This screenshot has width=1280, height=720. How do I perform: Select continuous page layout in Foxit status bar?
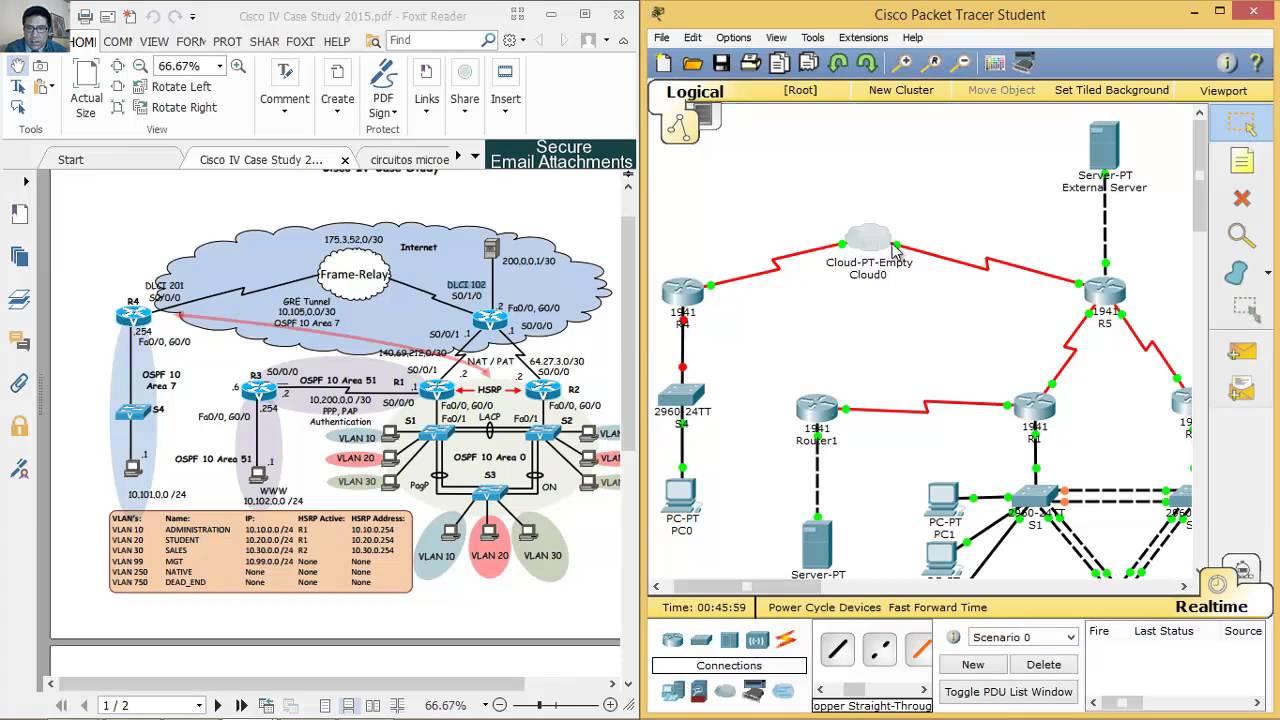348,705
